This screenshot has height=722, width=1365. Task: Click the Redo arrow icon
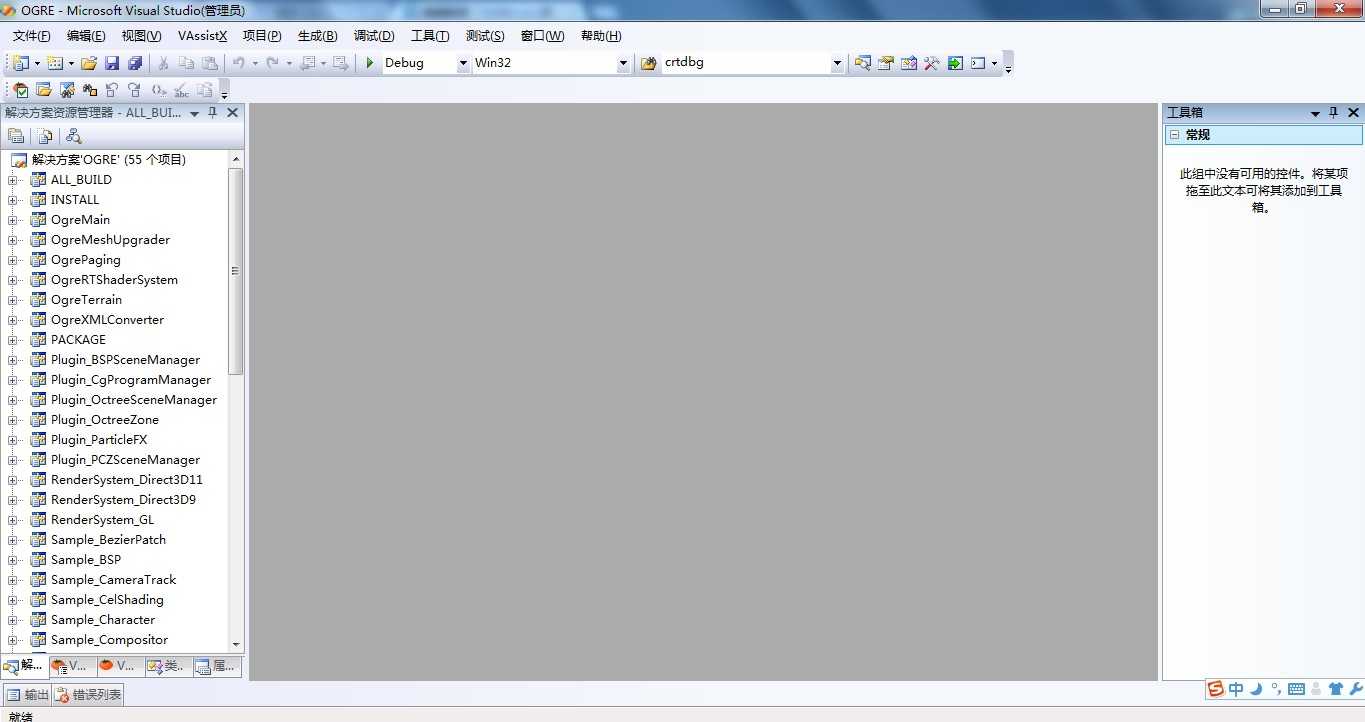tap(272, 63)
